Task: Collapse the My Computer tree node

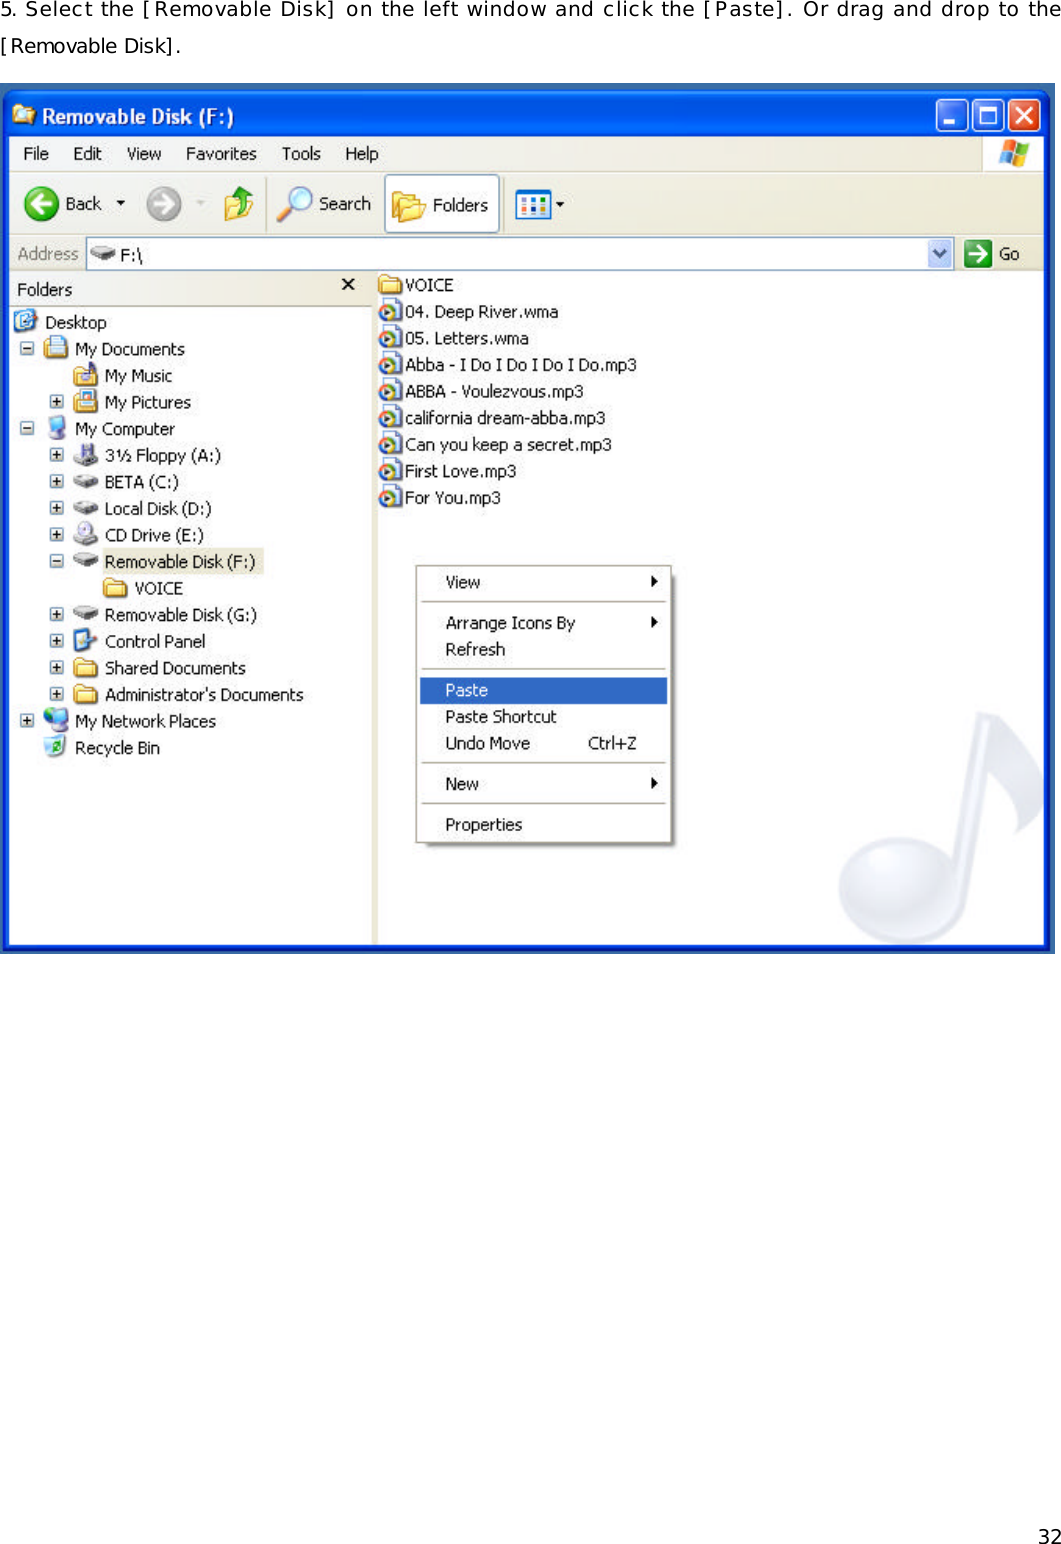Action: [x=27, y=428]
